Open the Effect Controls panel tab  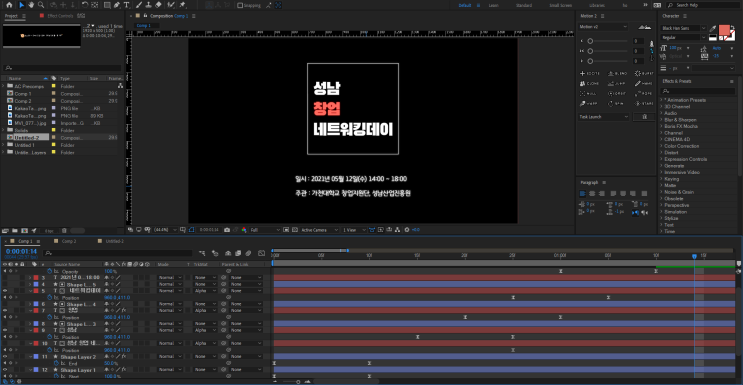(60, 16)
